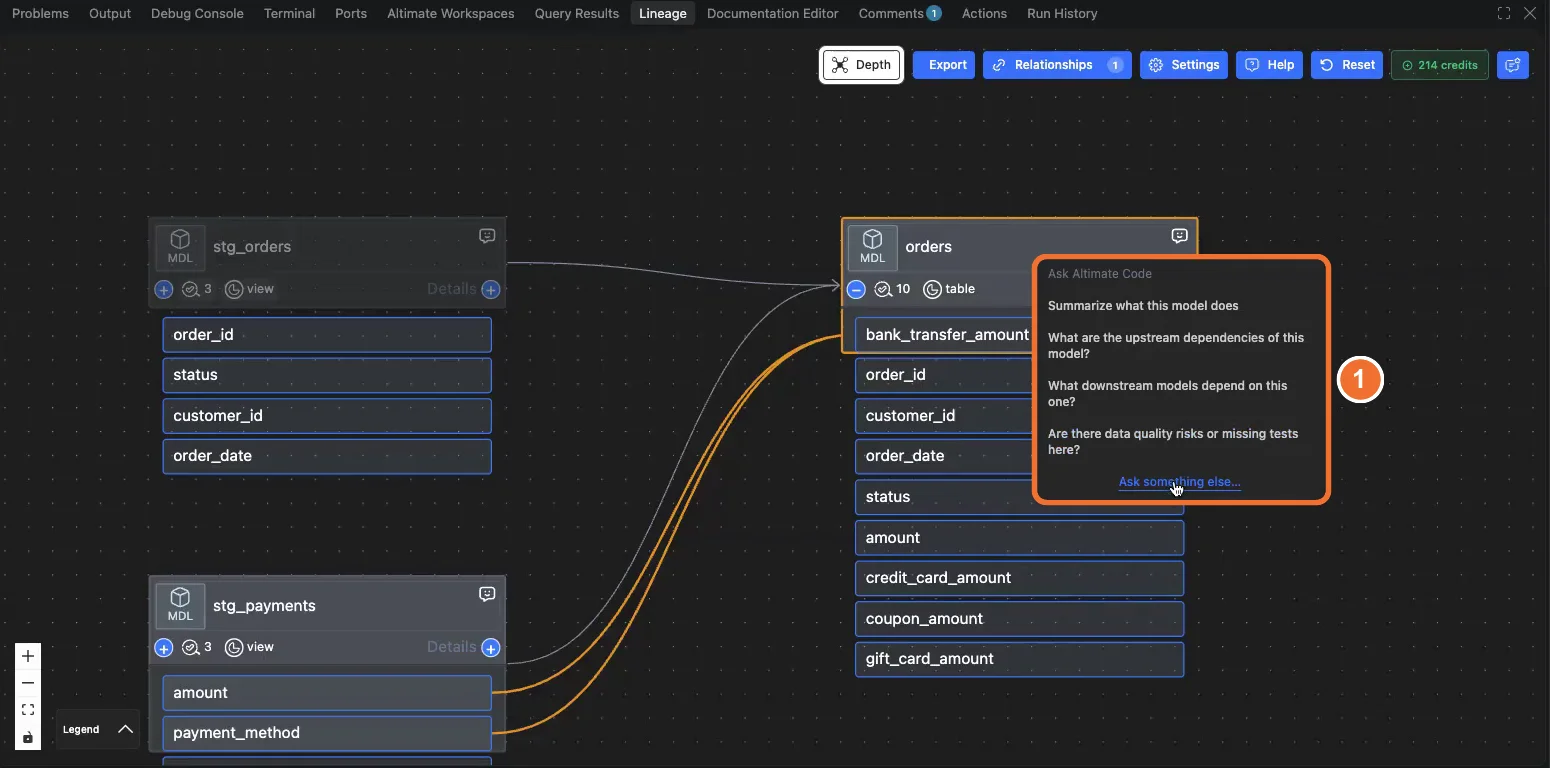
Task: Open Details on stg_payments node
Action: (x=451, y=647)
